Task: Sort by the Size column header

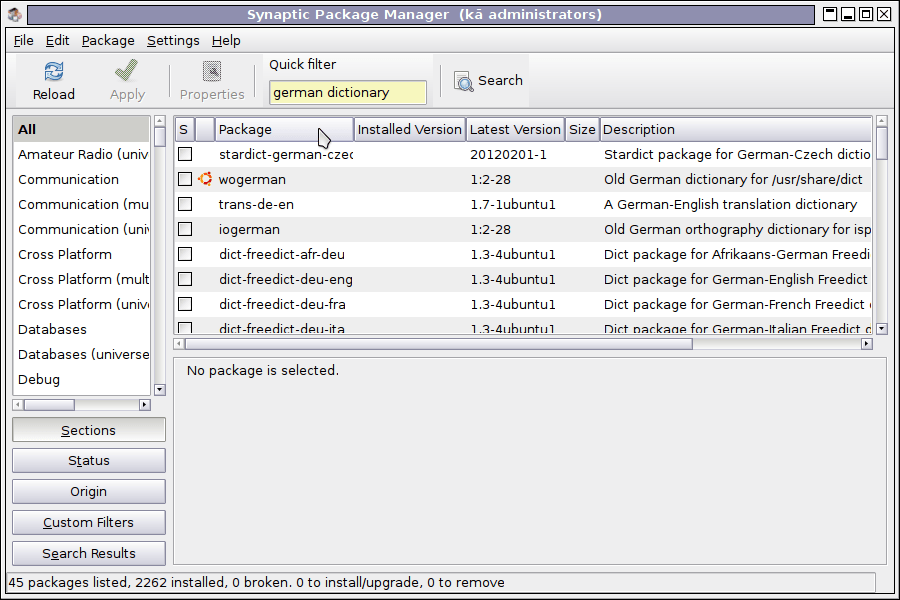Action: 582,129
